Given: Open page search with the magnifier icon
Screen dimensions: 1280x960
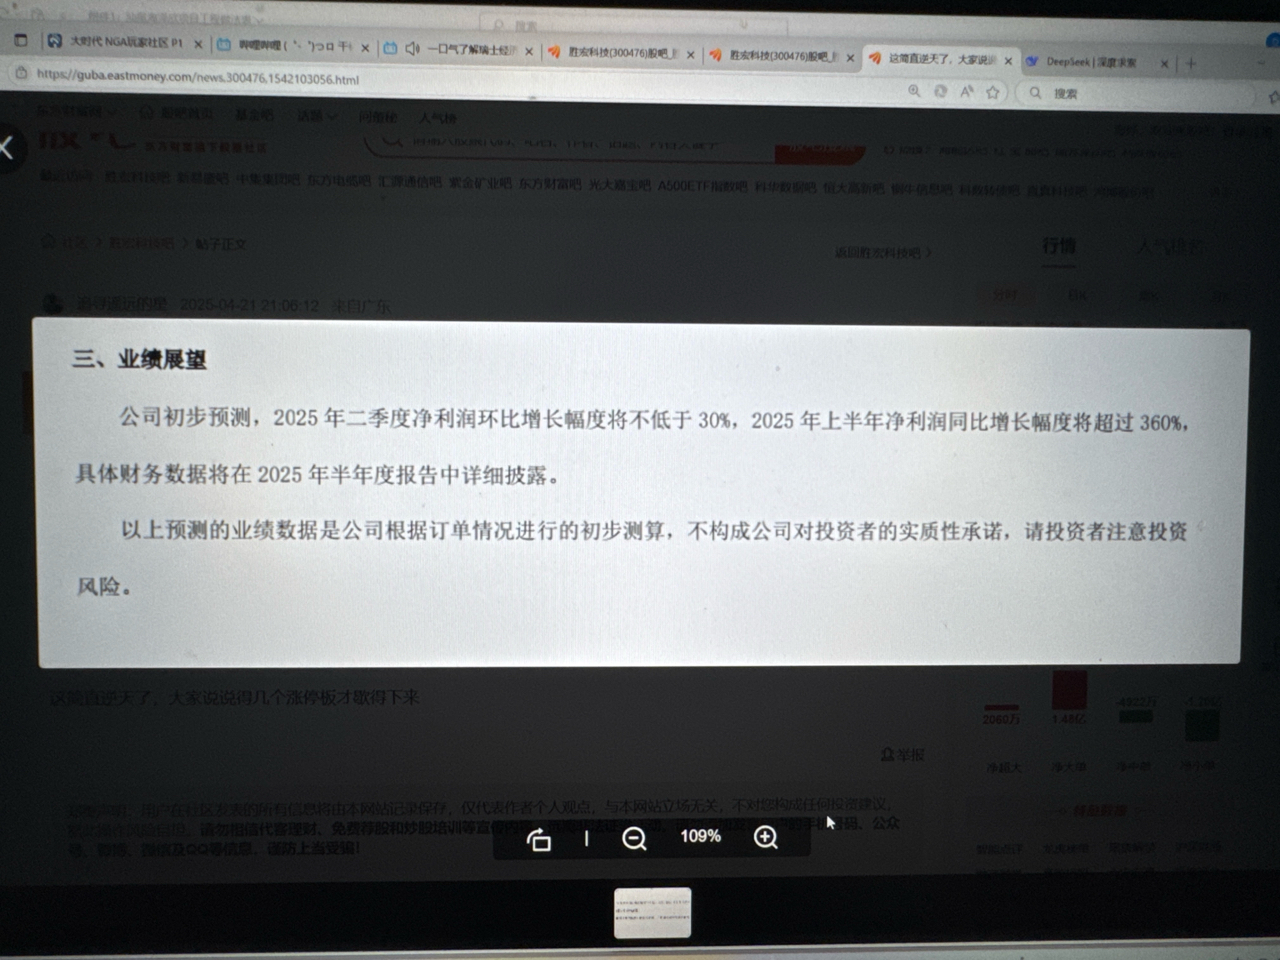Looking at the screenshot, I should [913, 92].
